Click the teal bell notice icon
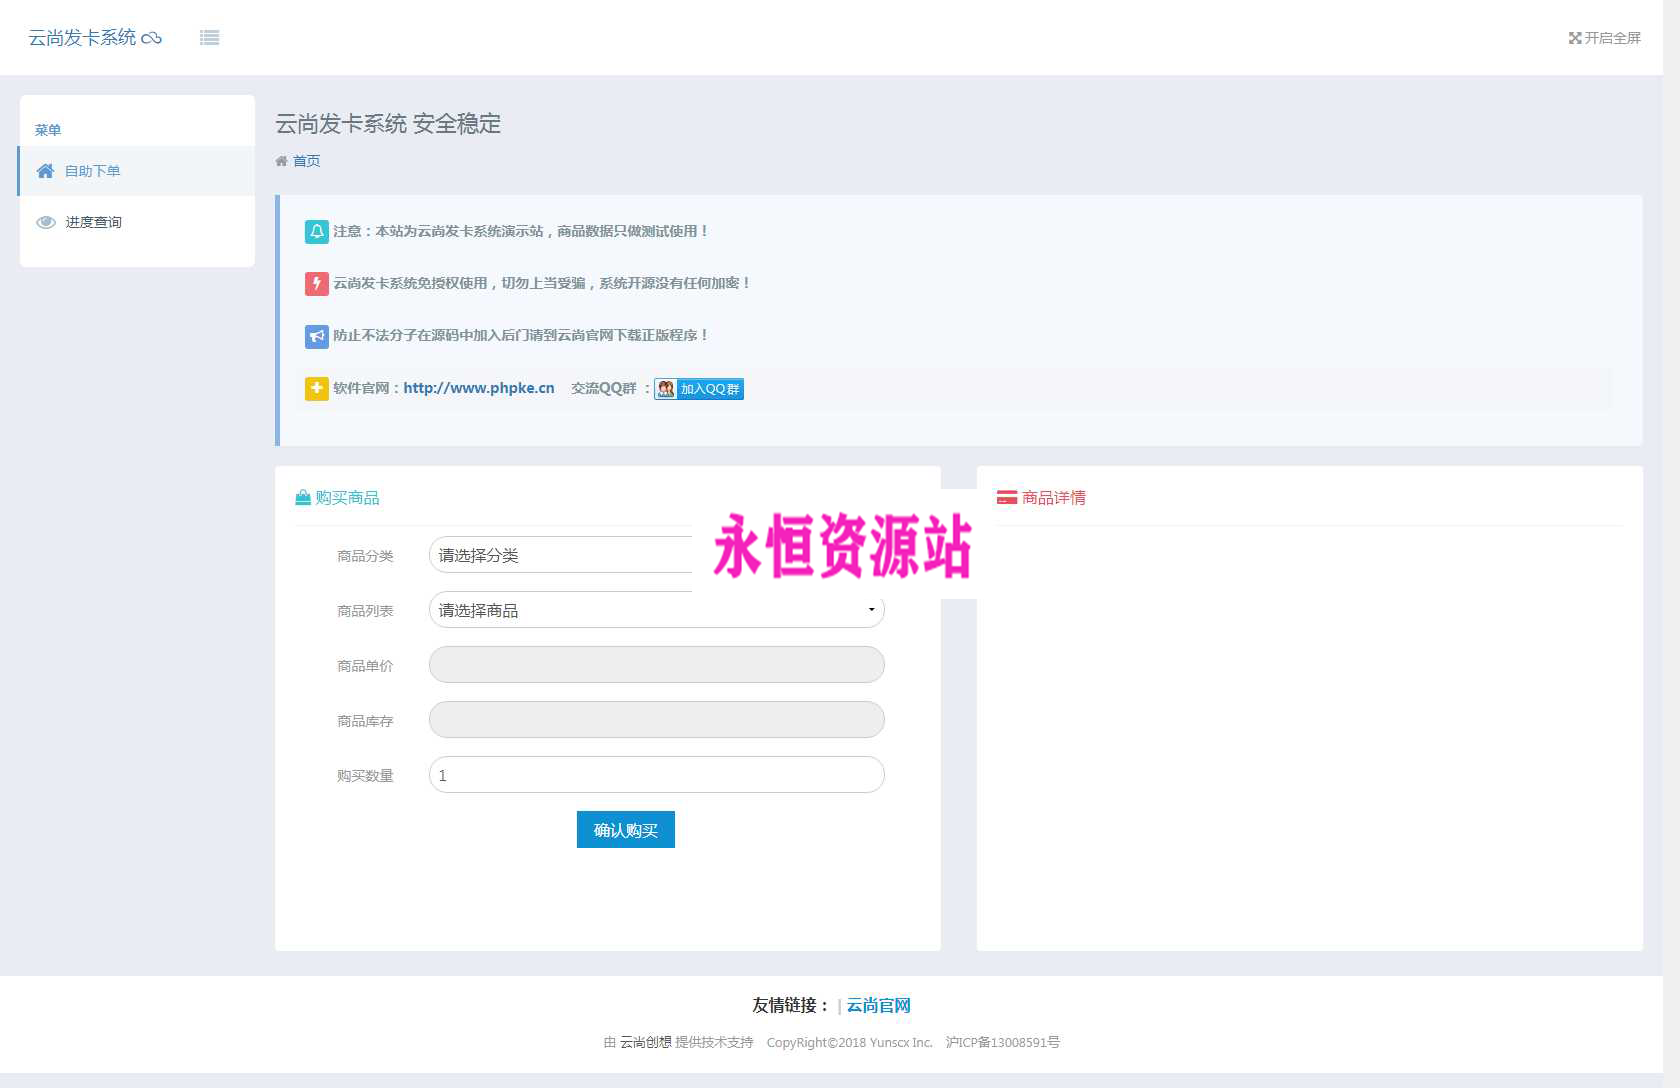 tap(316, 232)
